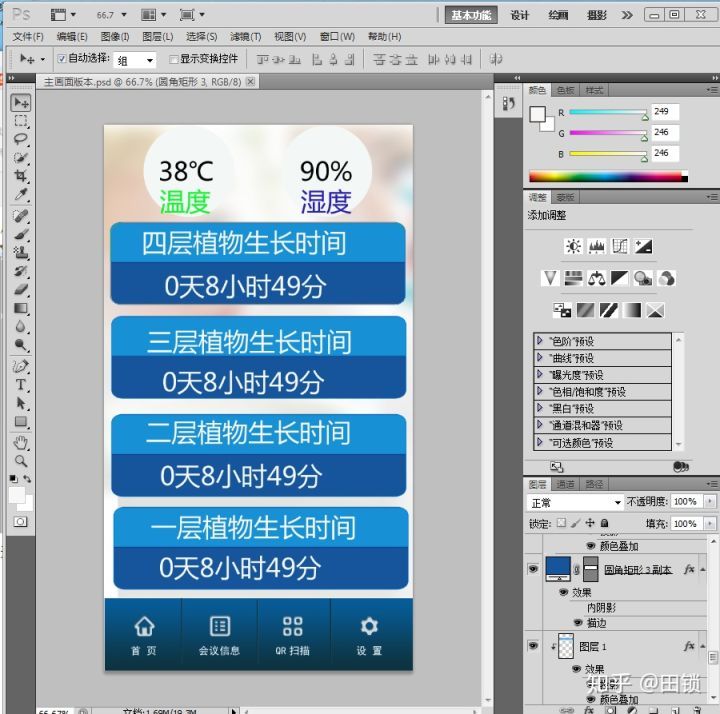Add Brightness/Contrast adjustment icon

pos(573,247)
